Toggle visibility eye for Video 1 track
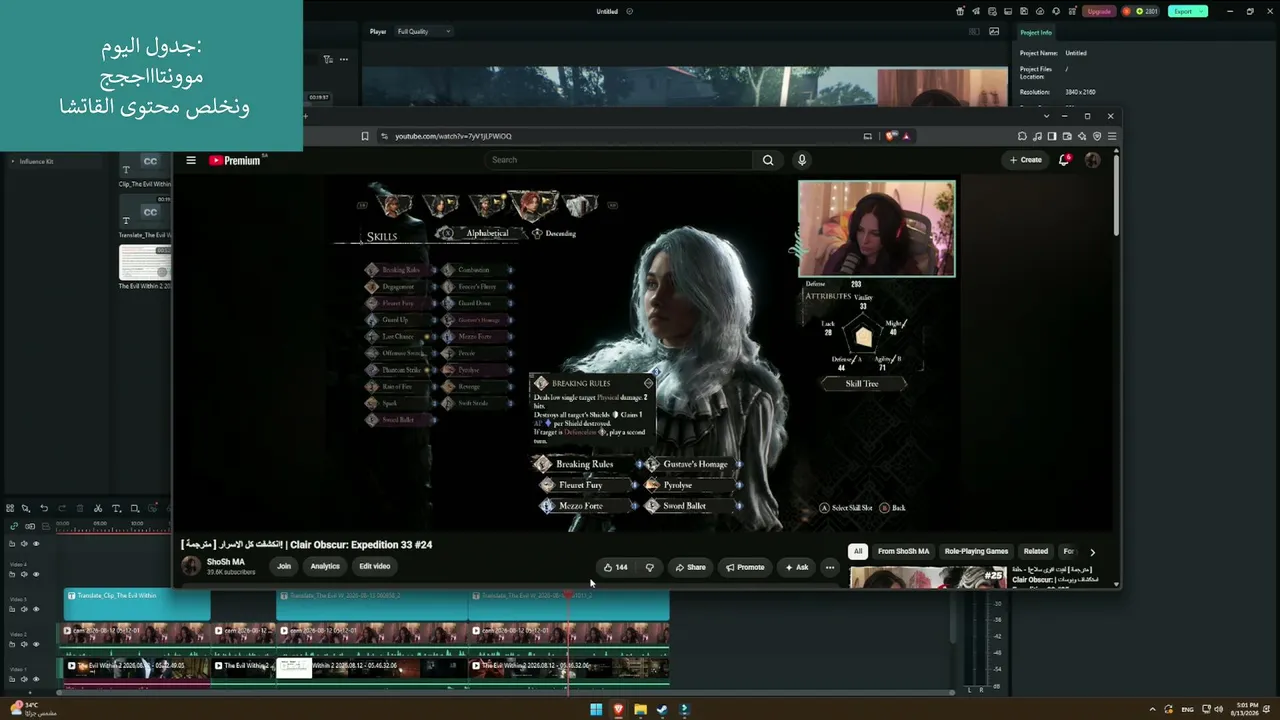Image resolution: width=1280 pixels, height=720 pixels. 36,679
